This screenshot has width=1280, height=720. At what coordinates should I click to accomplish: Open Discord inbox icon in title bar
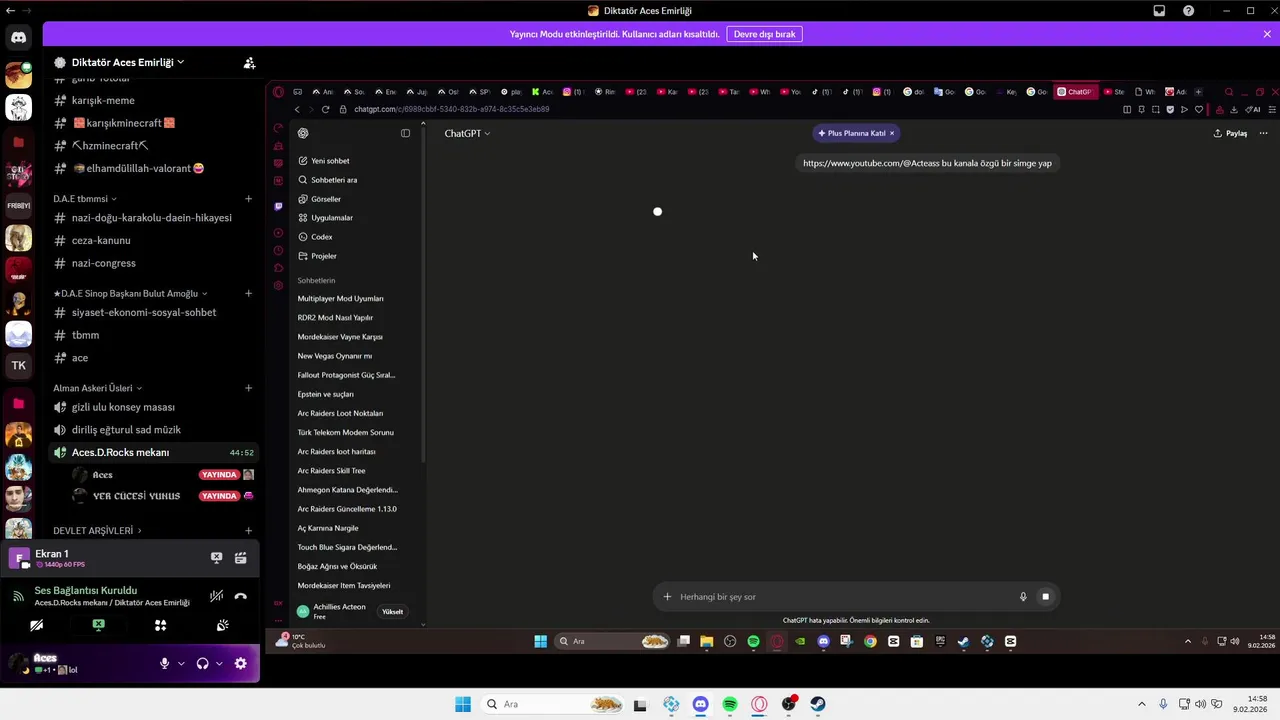coord(1159,11)
